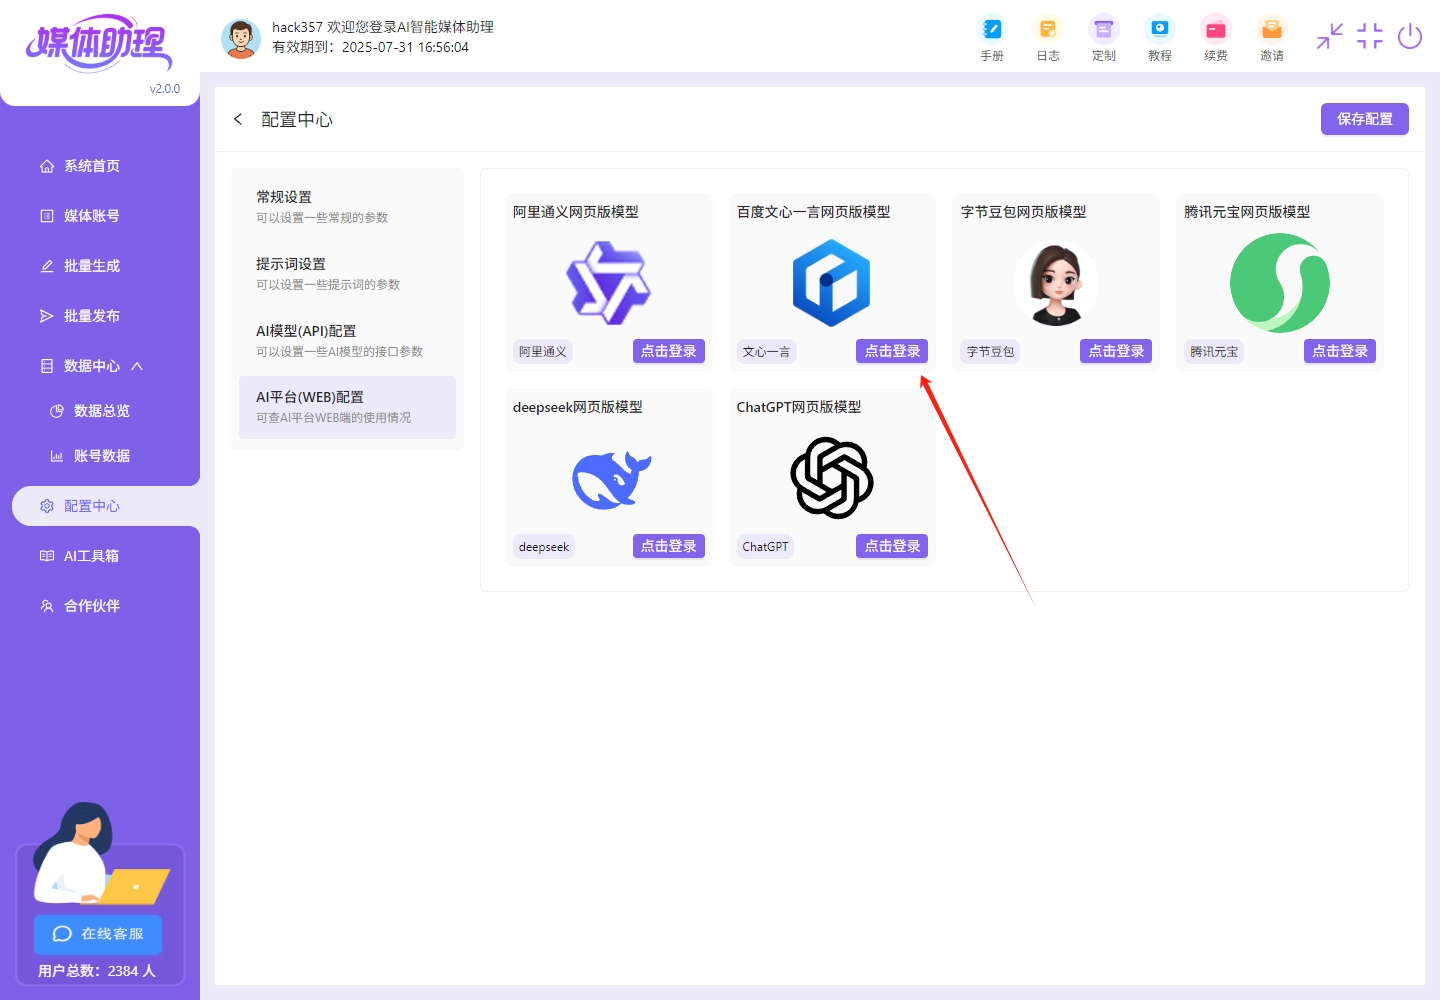Click the 定制 customization icon

click(x=1104, y=37)
